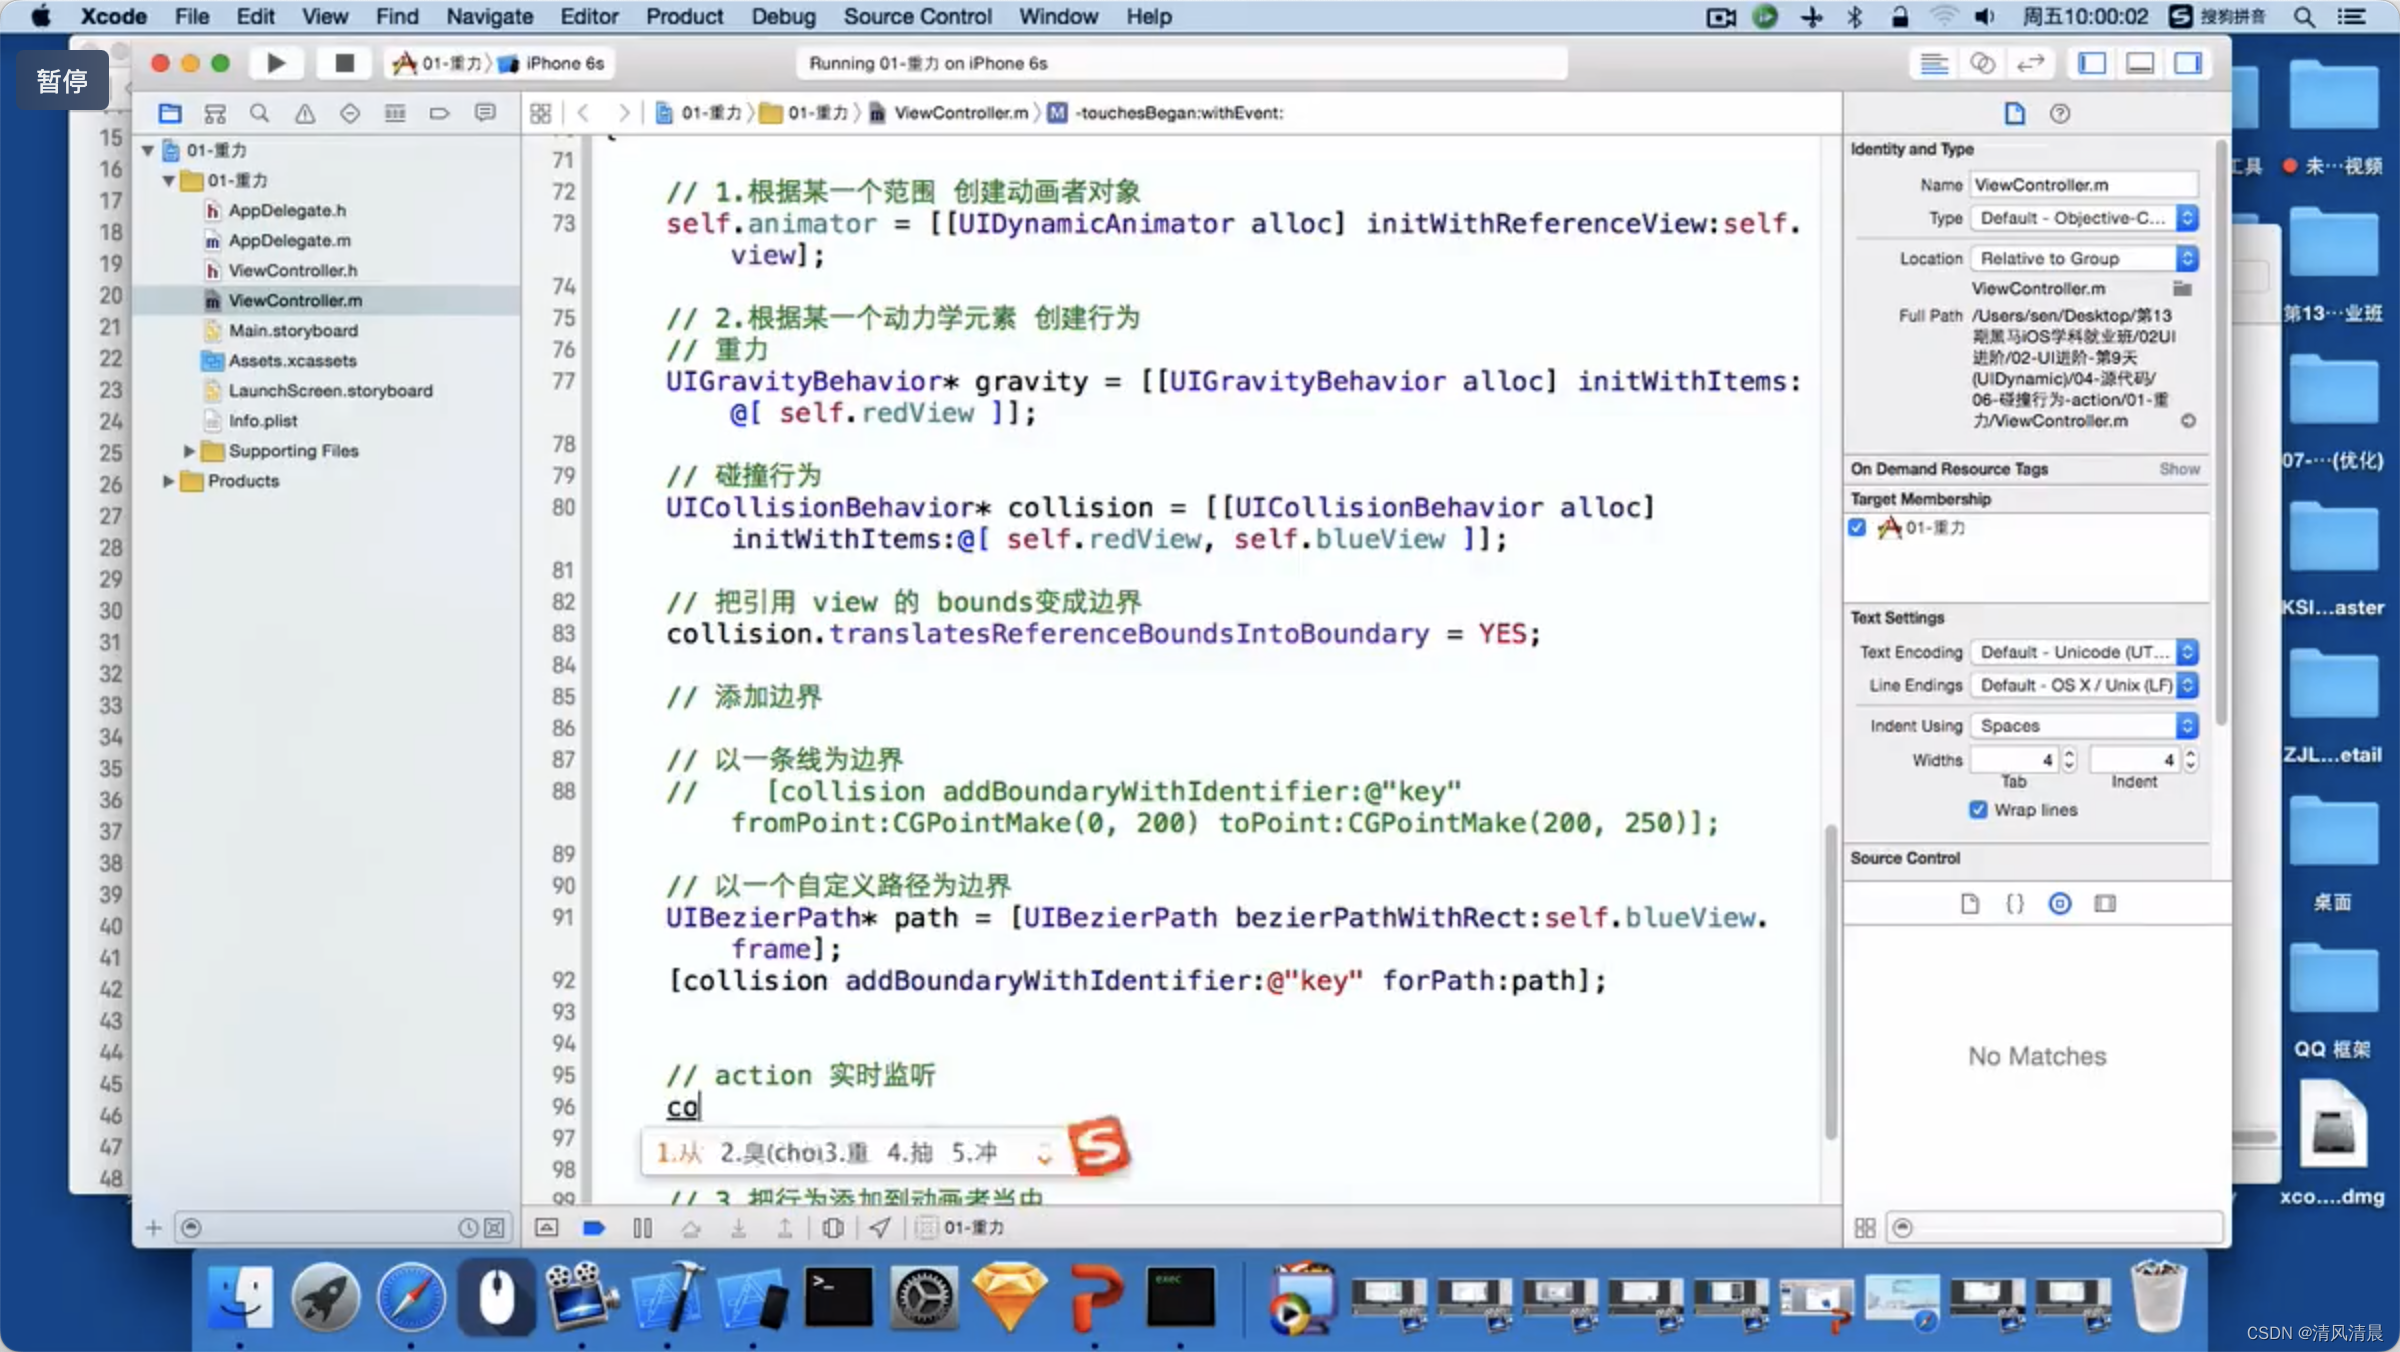This screenshot has width=2400, height=1352.
Task: Toggle breakpoints activation in debug bar
Action: pyautogui.click(x=594, y=1228)
